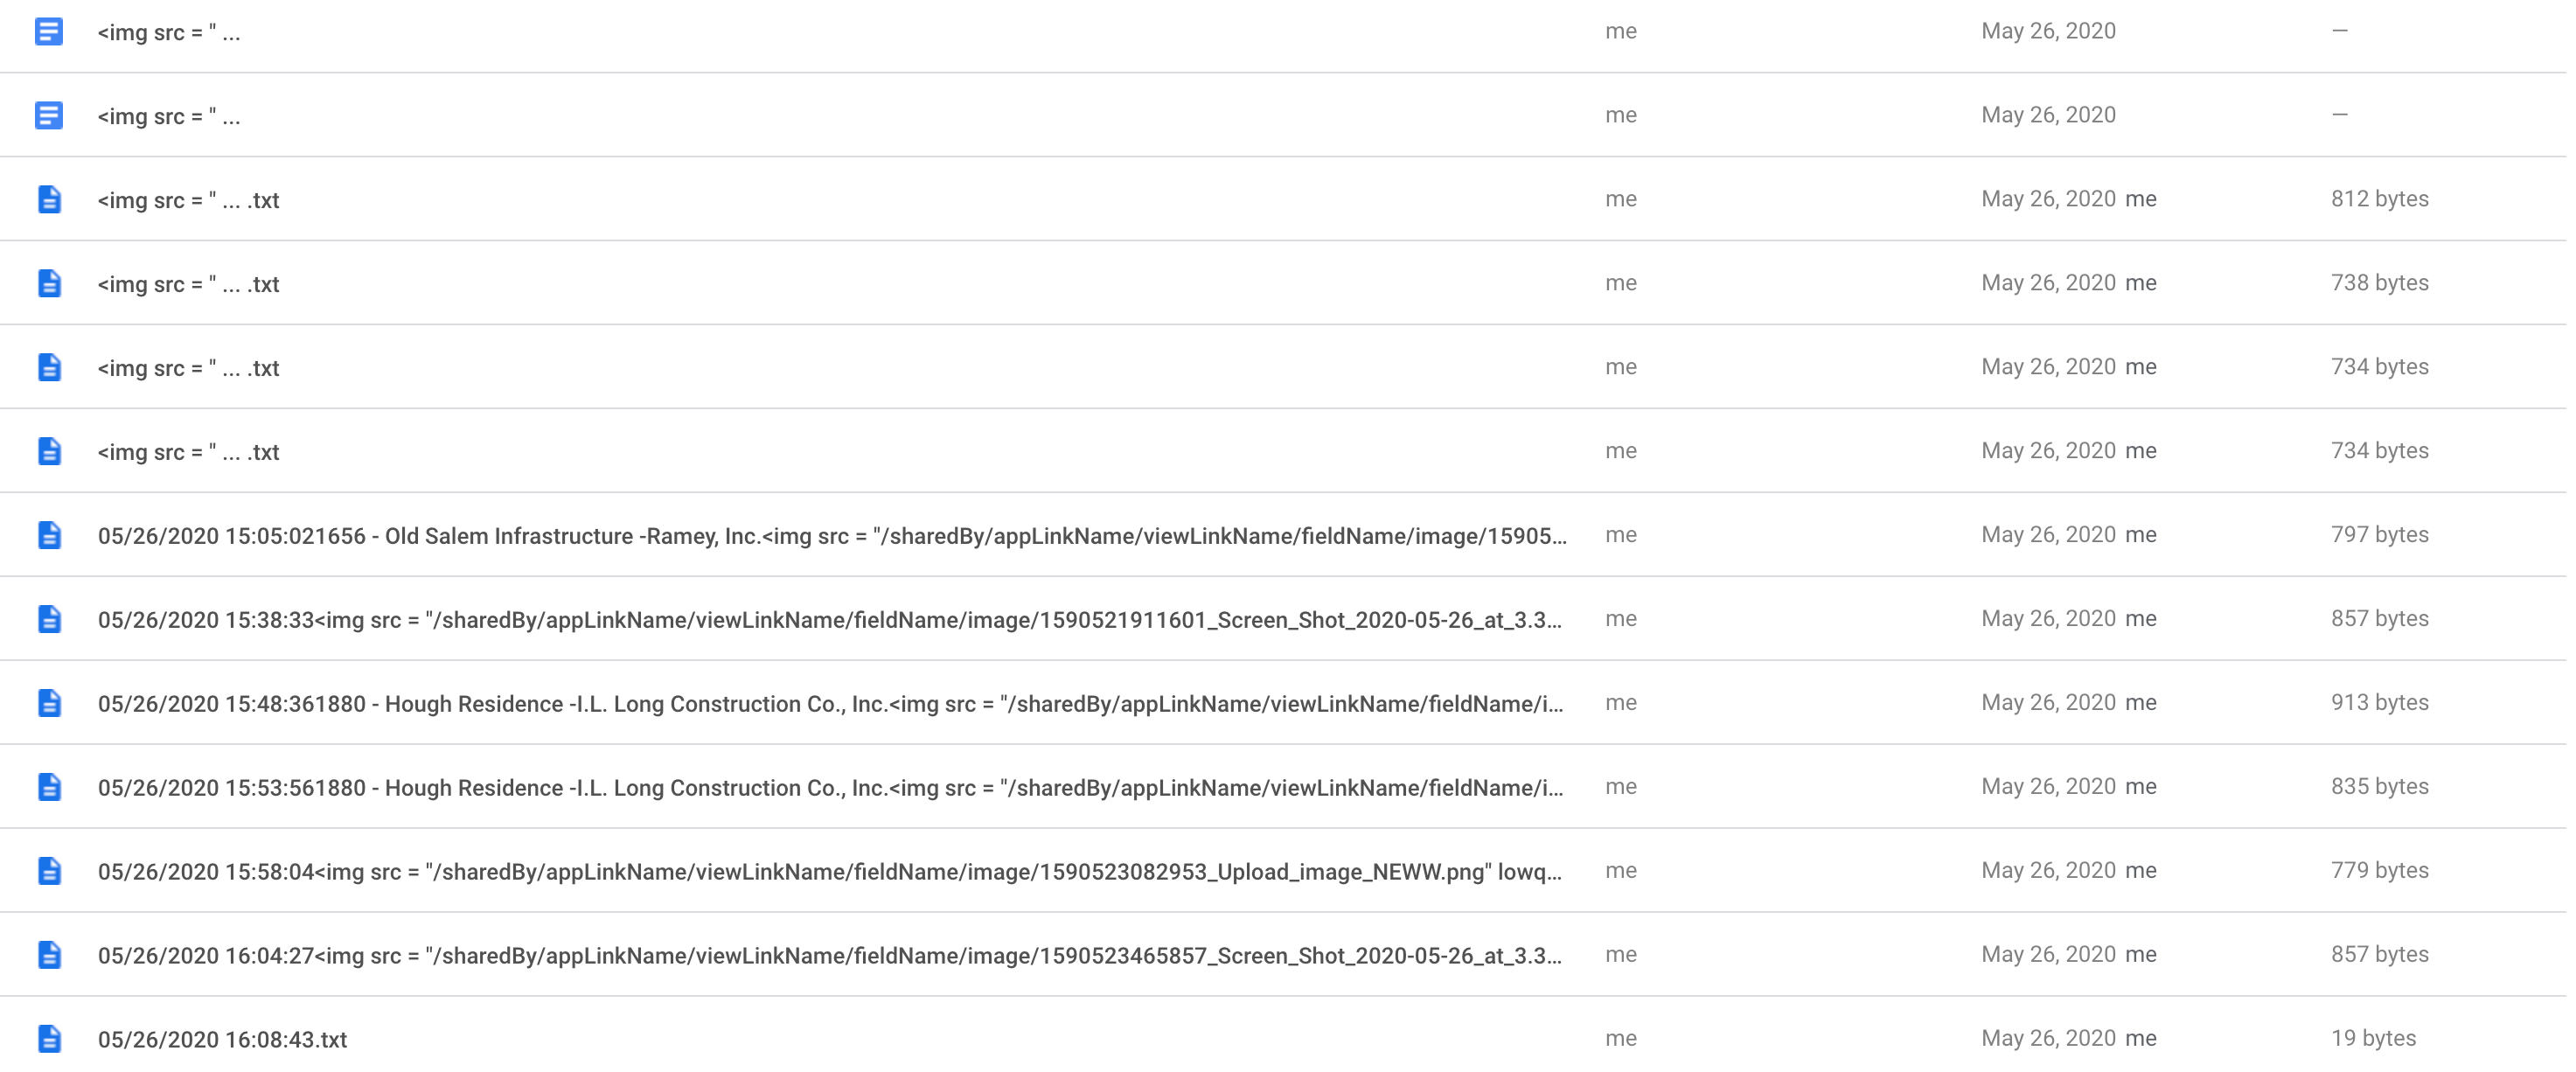
Task: Click the '19 bytes' size value
Action: (2373, 1039)
